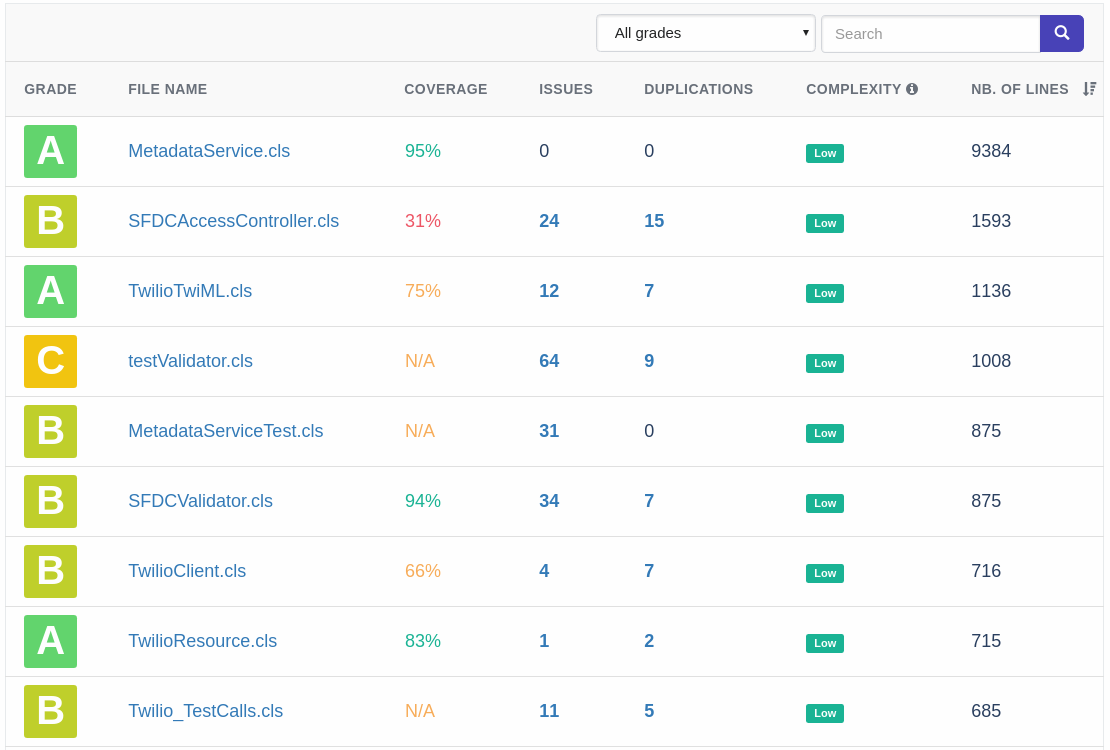Screen dimensions: 1110x750
Task: Click the 95% coverage of MetadataService.cls
Action: click(x=423, y=151)
